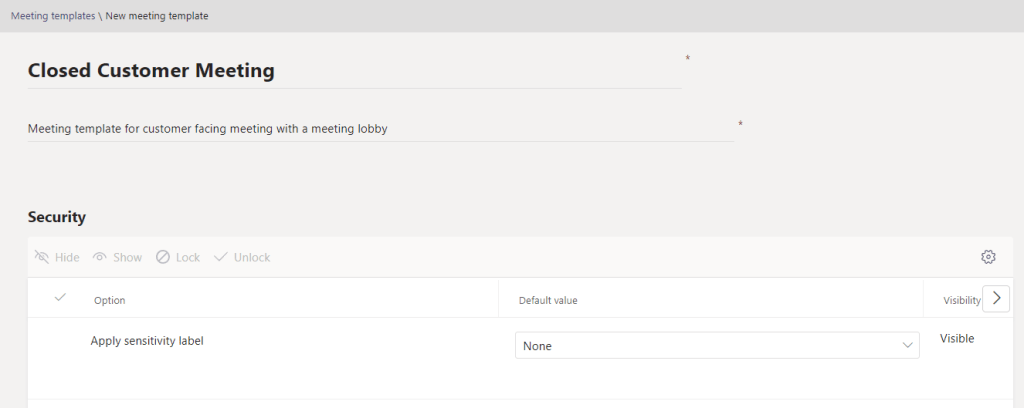The width and height of the screenshot is (1024, 408).
Task: Go back to Meeting templates breadcrumb
Action: click(x=53, y=16)
